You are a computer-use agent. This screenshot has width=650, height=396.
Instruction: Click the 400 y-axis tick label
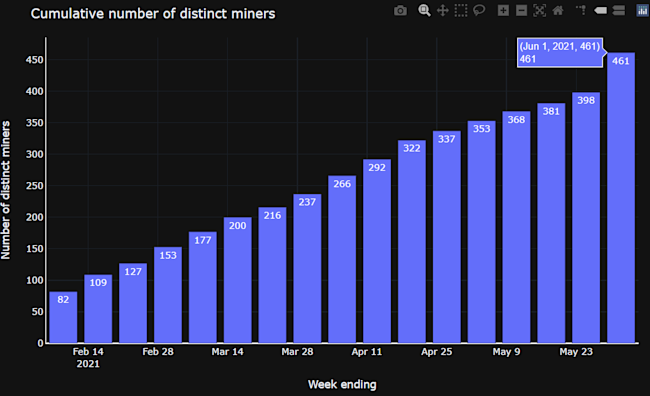(34, 91)
